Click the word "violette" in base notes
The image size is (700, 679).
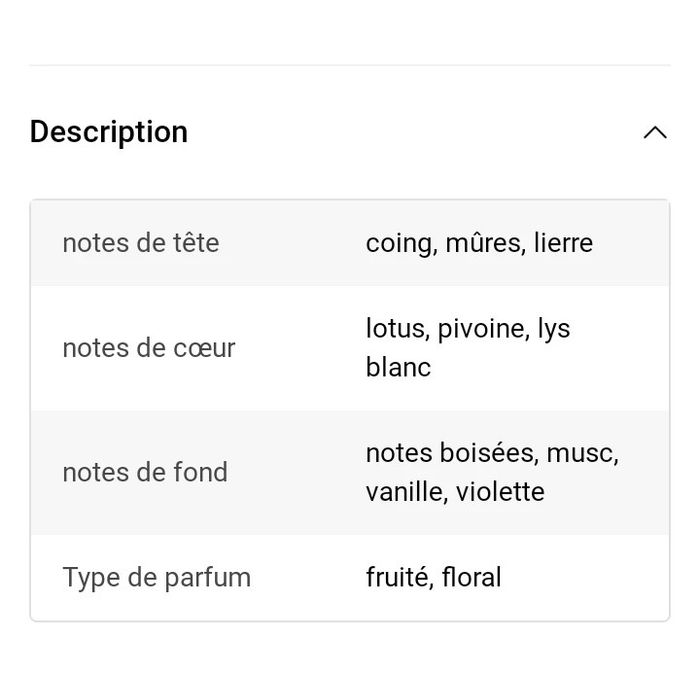500,492
